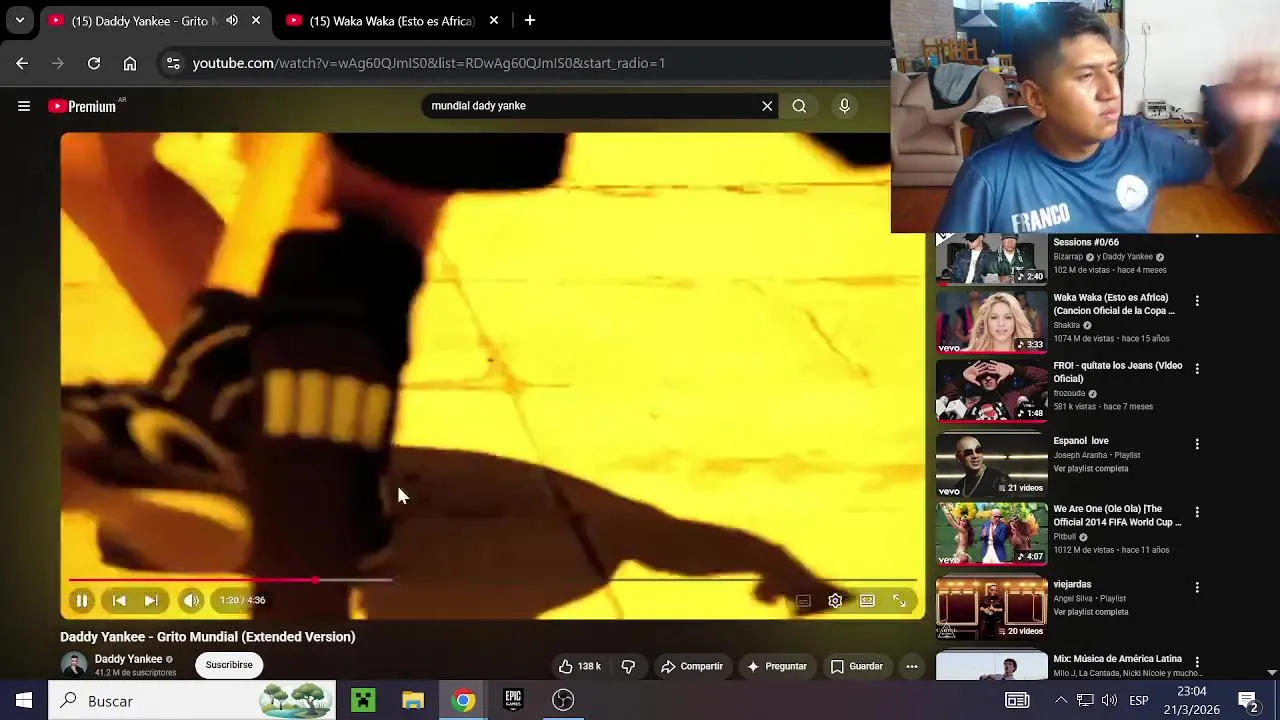Screen dimensions: 1280x720
Task: Close the Daddy Yankee browser tab
Action: point(256,20)
